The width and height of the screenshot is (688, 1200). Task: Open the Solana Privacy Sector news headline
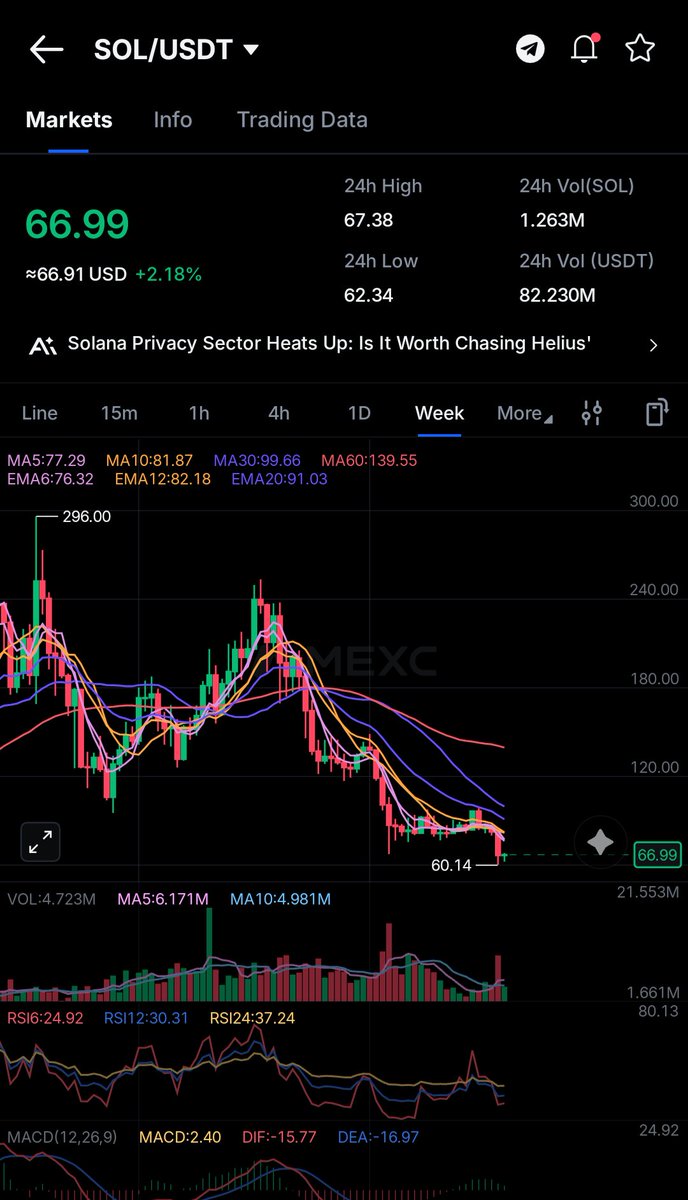(329, 343)
